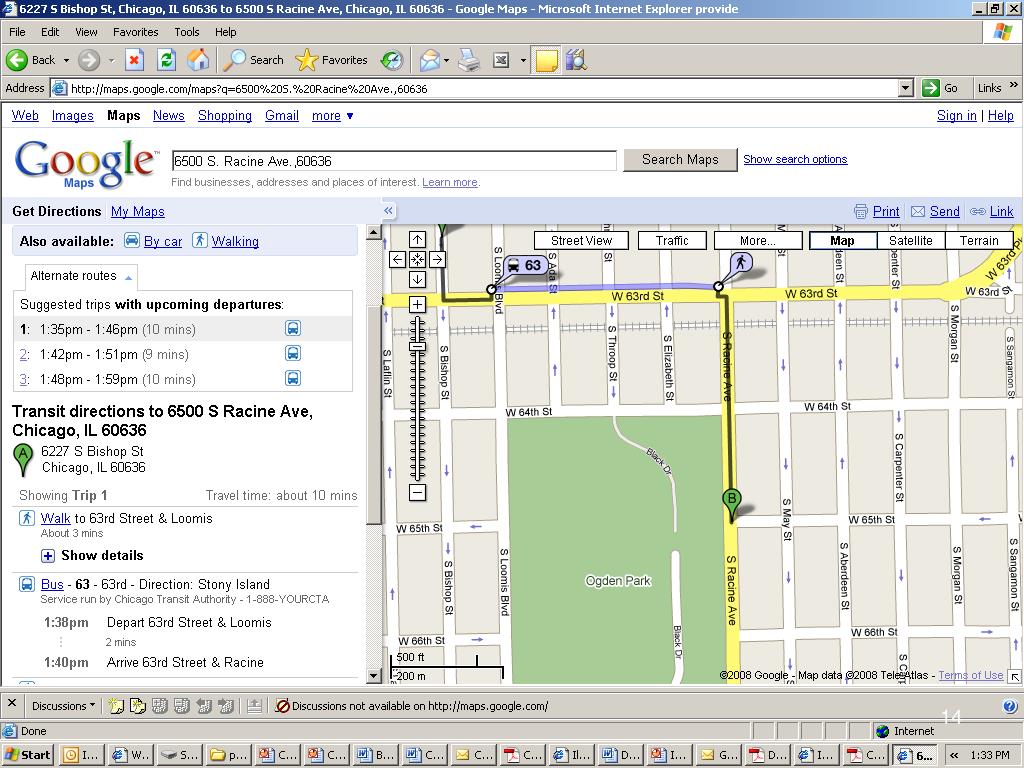
Task: Open Favorites star toolbar button
Action: [332, 60]
